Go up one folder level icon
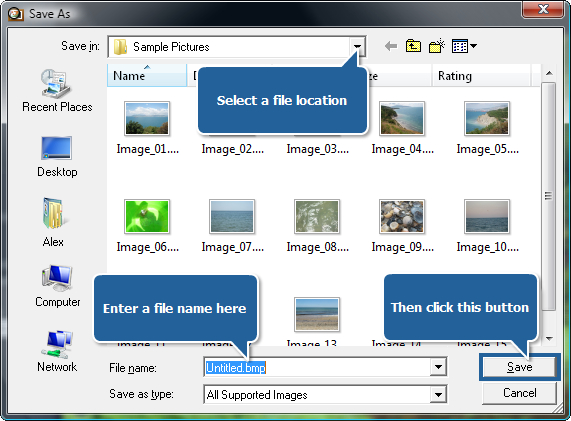The image size is (571, 421). point(413,46)
